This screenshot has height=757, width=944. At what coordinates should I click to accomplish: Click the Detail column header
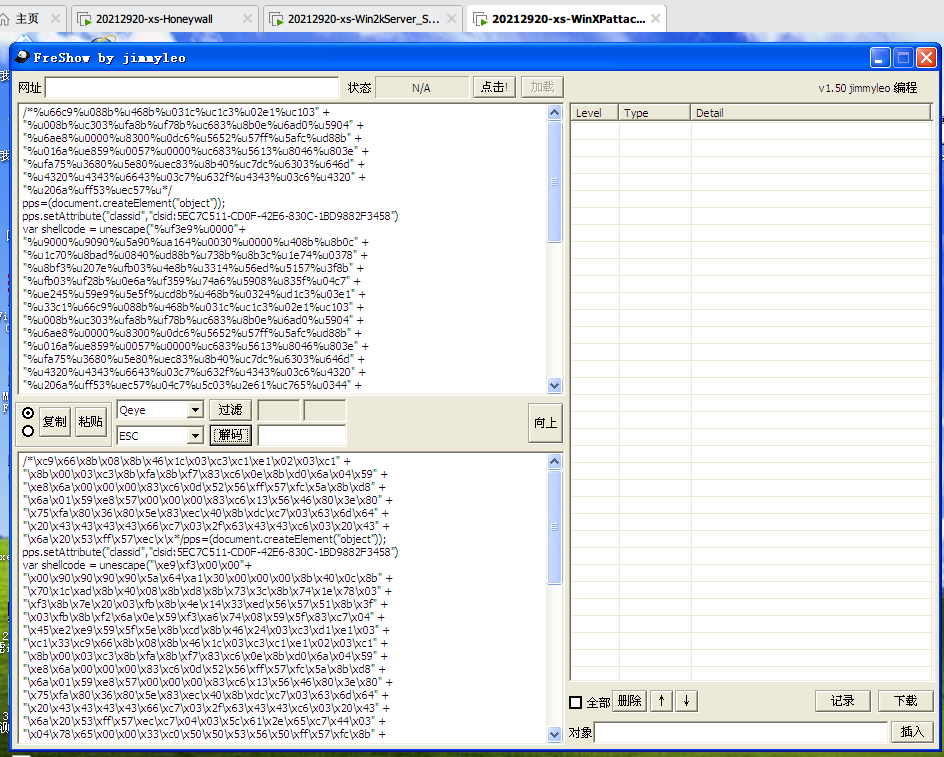pyautogui.click(x=810, y=113)
